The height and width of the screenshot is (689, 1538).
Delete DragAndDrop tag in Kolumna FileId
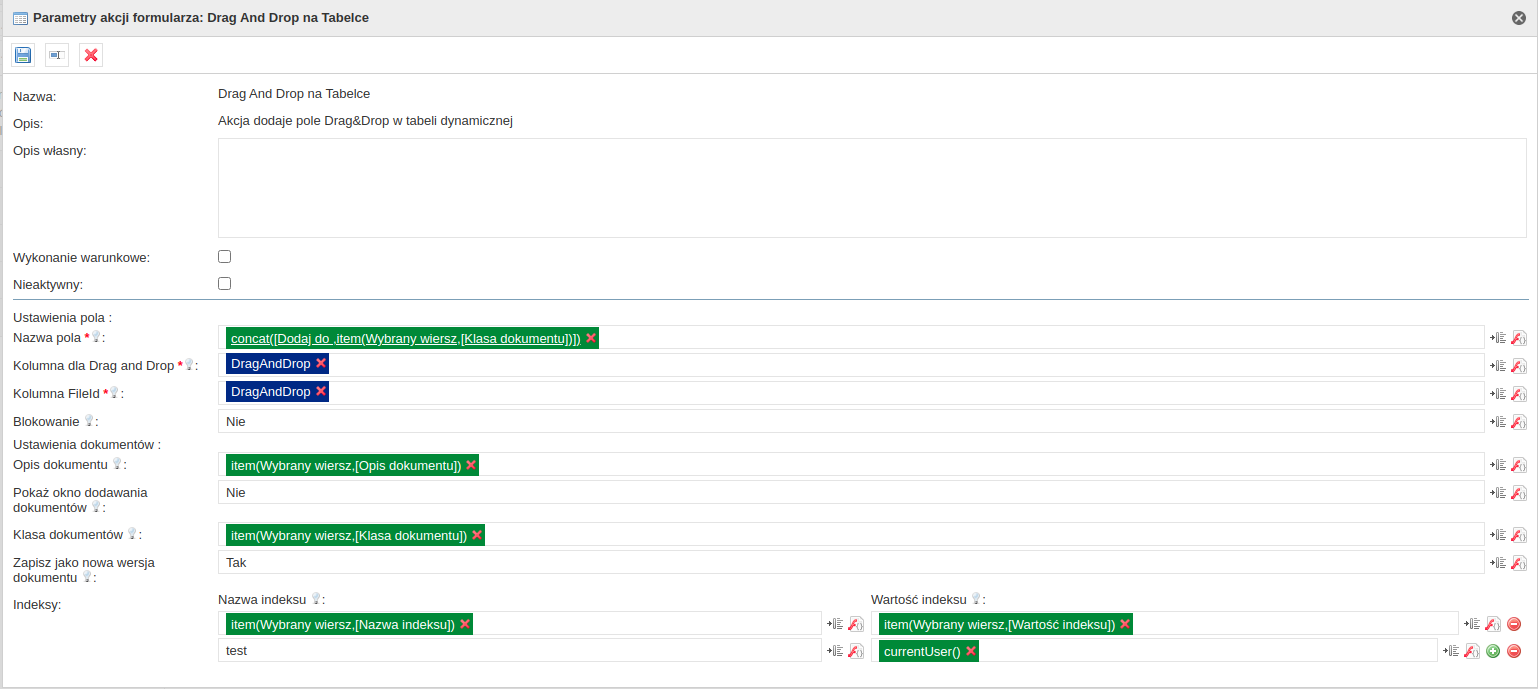click(x=321, y=391)
